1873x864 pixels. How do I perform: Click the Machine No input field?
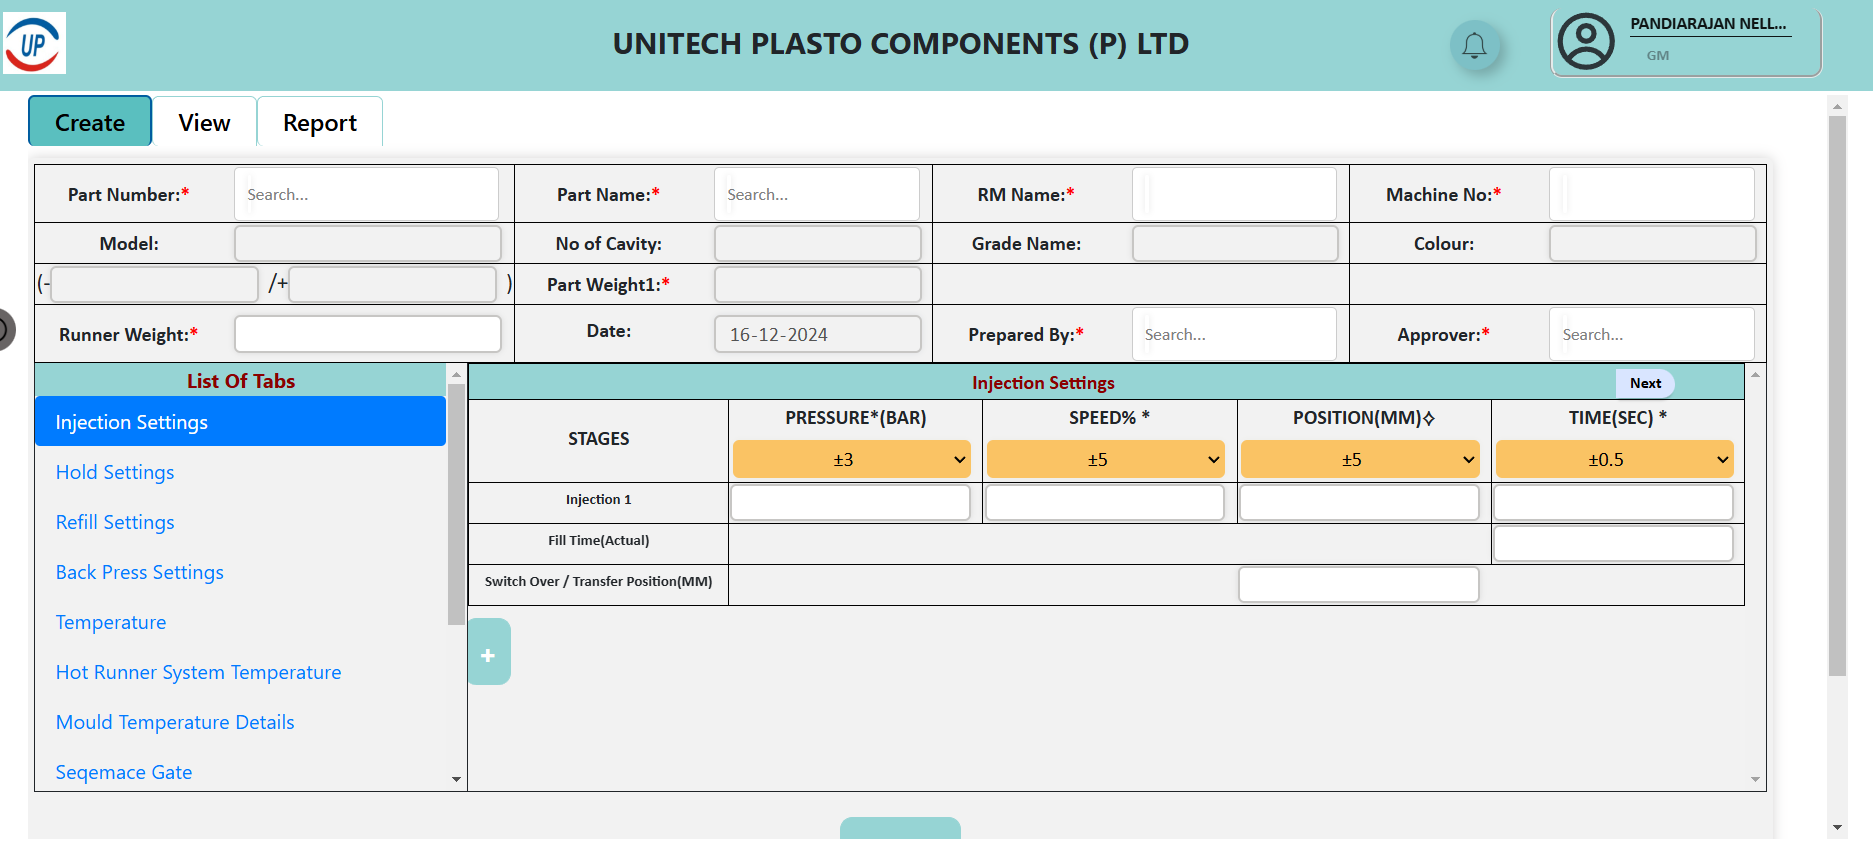pos(1652,194)
